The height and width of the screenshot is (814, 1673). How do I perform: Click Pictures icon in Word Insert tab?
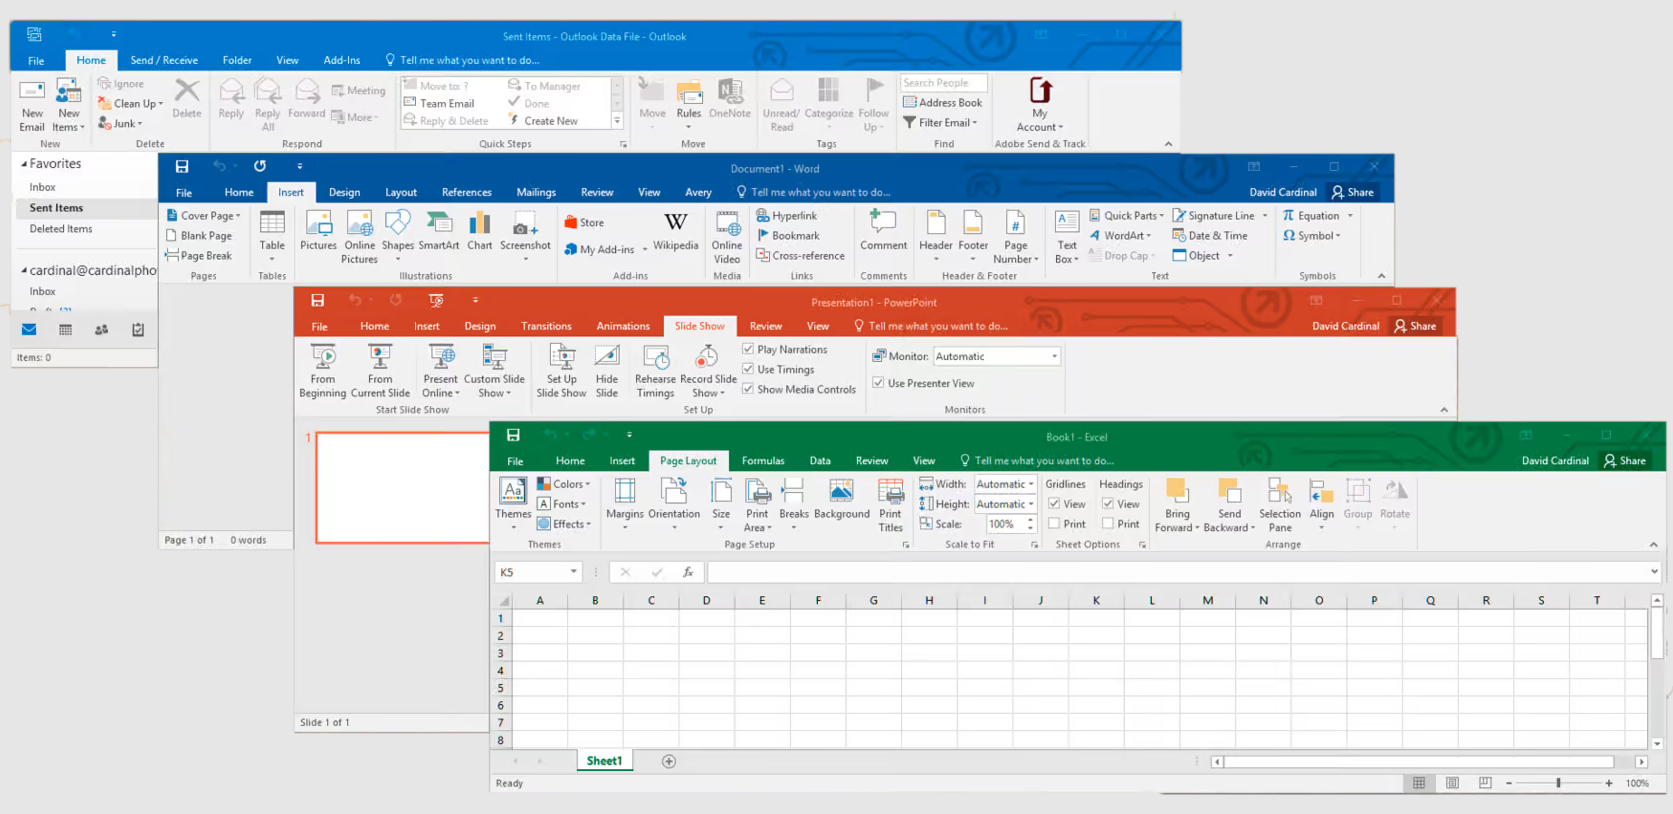318,230
